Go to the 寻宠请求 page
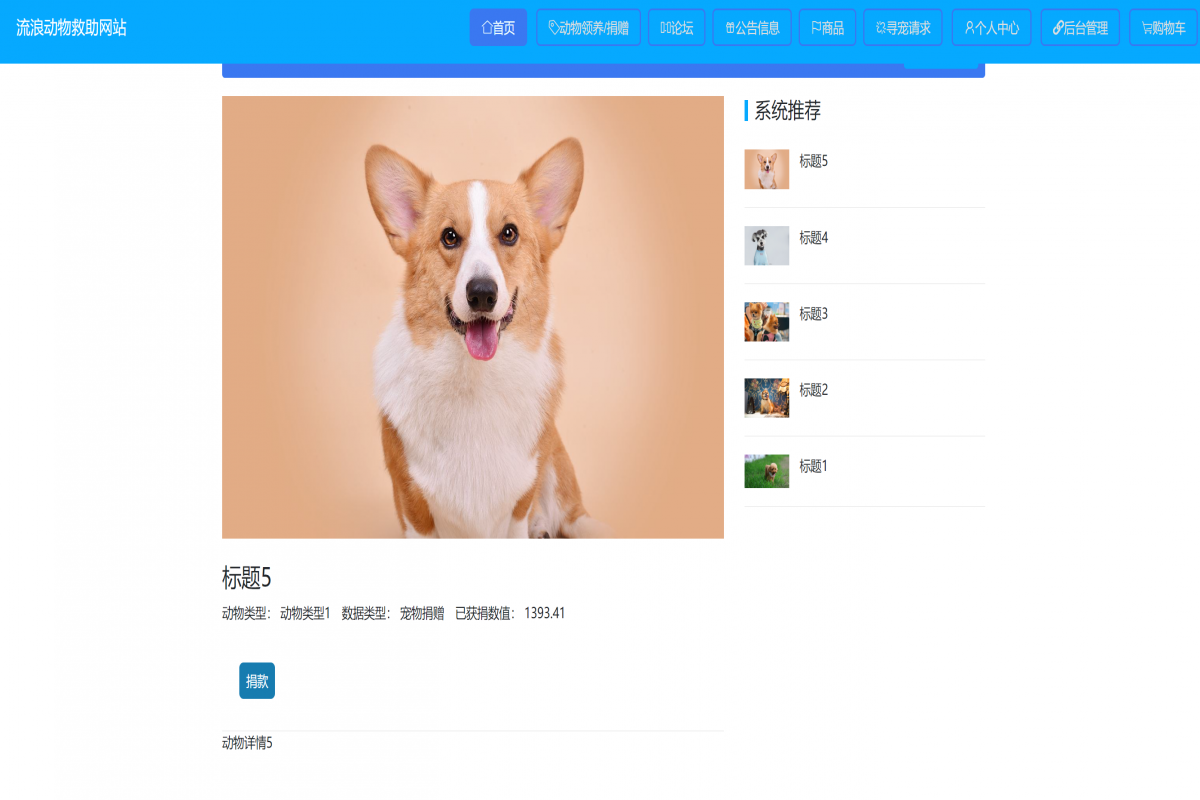 click(903, 27)
